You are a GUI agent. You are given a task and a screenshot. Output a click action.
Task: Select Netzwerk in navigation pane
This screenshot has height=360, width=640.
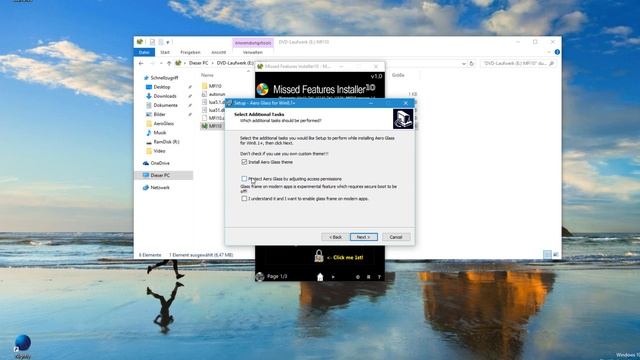(160, 187)
